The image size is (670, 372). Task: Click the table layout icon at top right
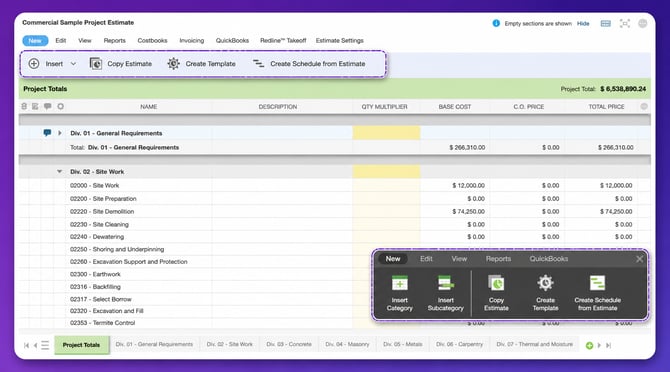pyautogui.click(x=605, y=23)
